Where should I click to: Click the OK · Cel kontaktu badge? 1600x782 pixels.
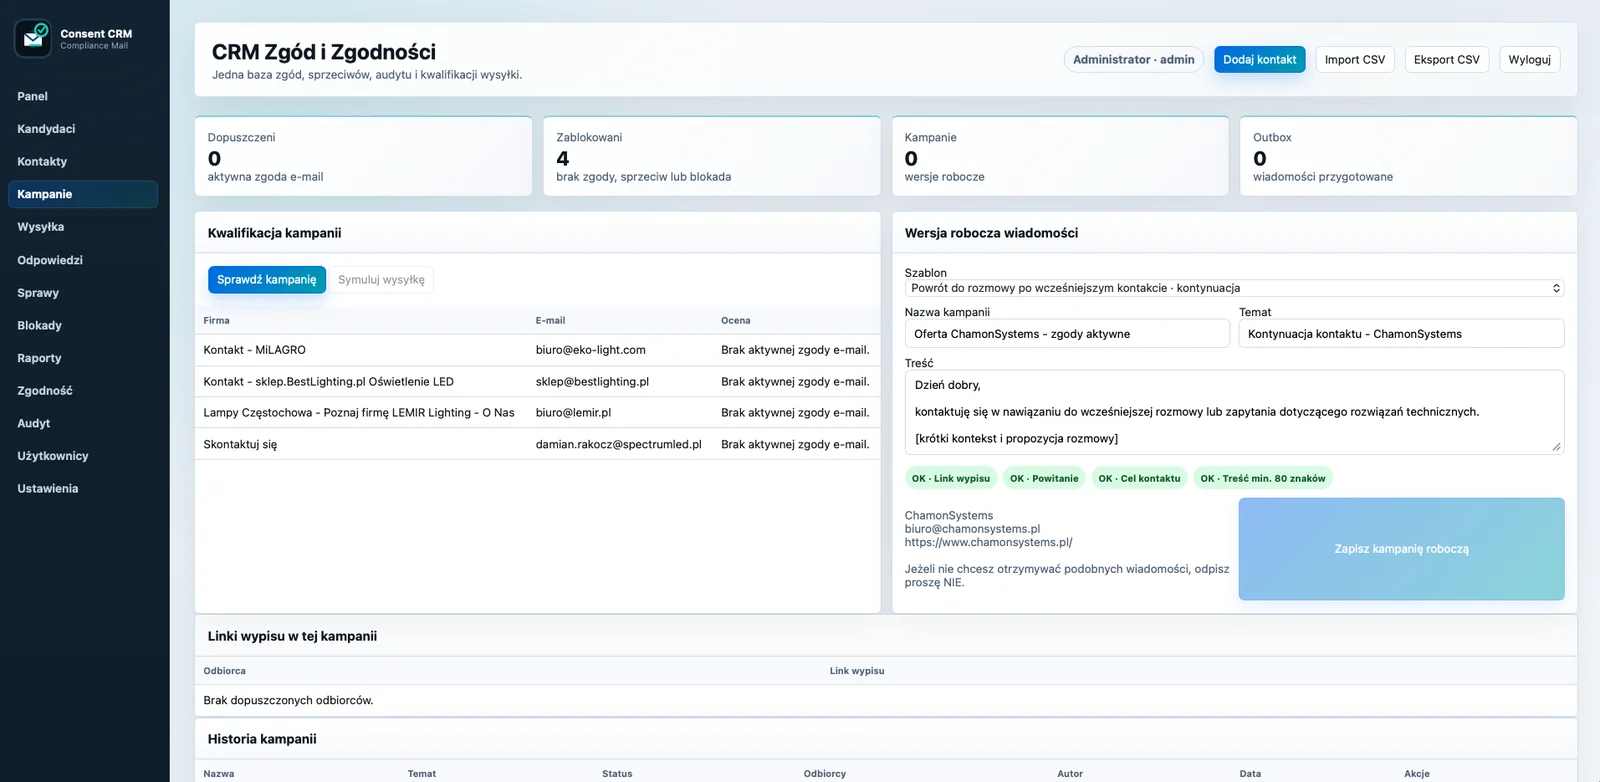[1139, 479]
